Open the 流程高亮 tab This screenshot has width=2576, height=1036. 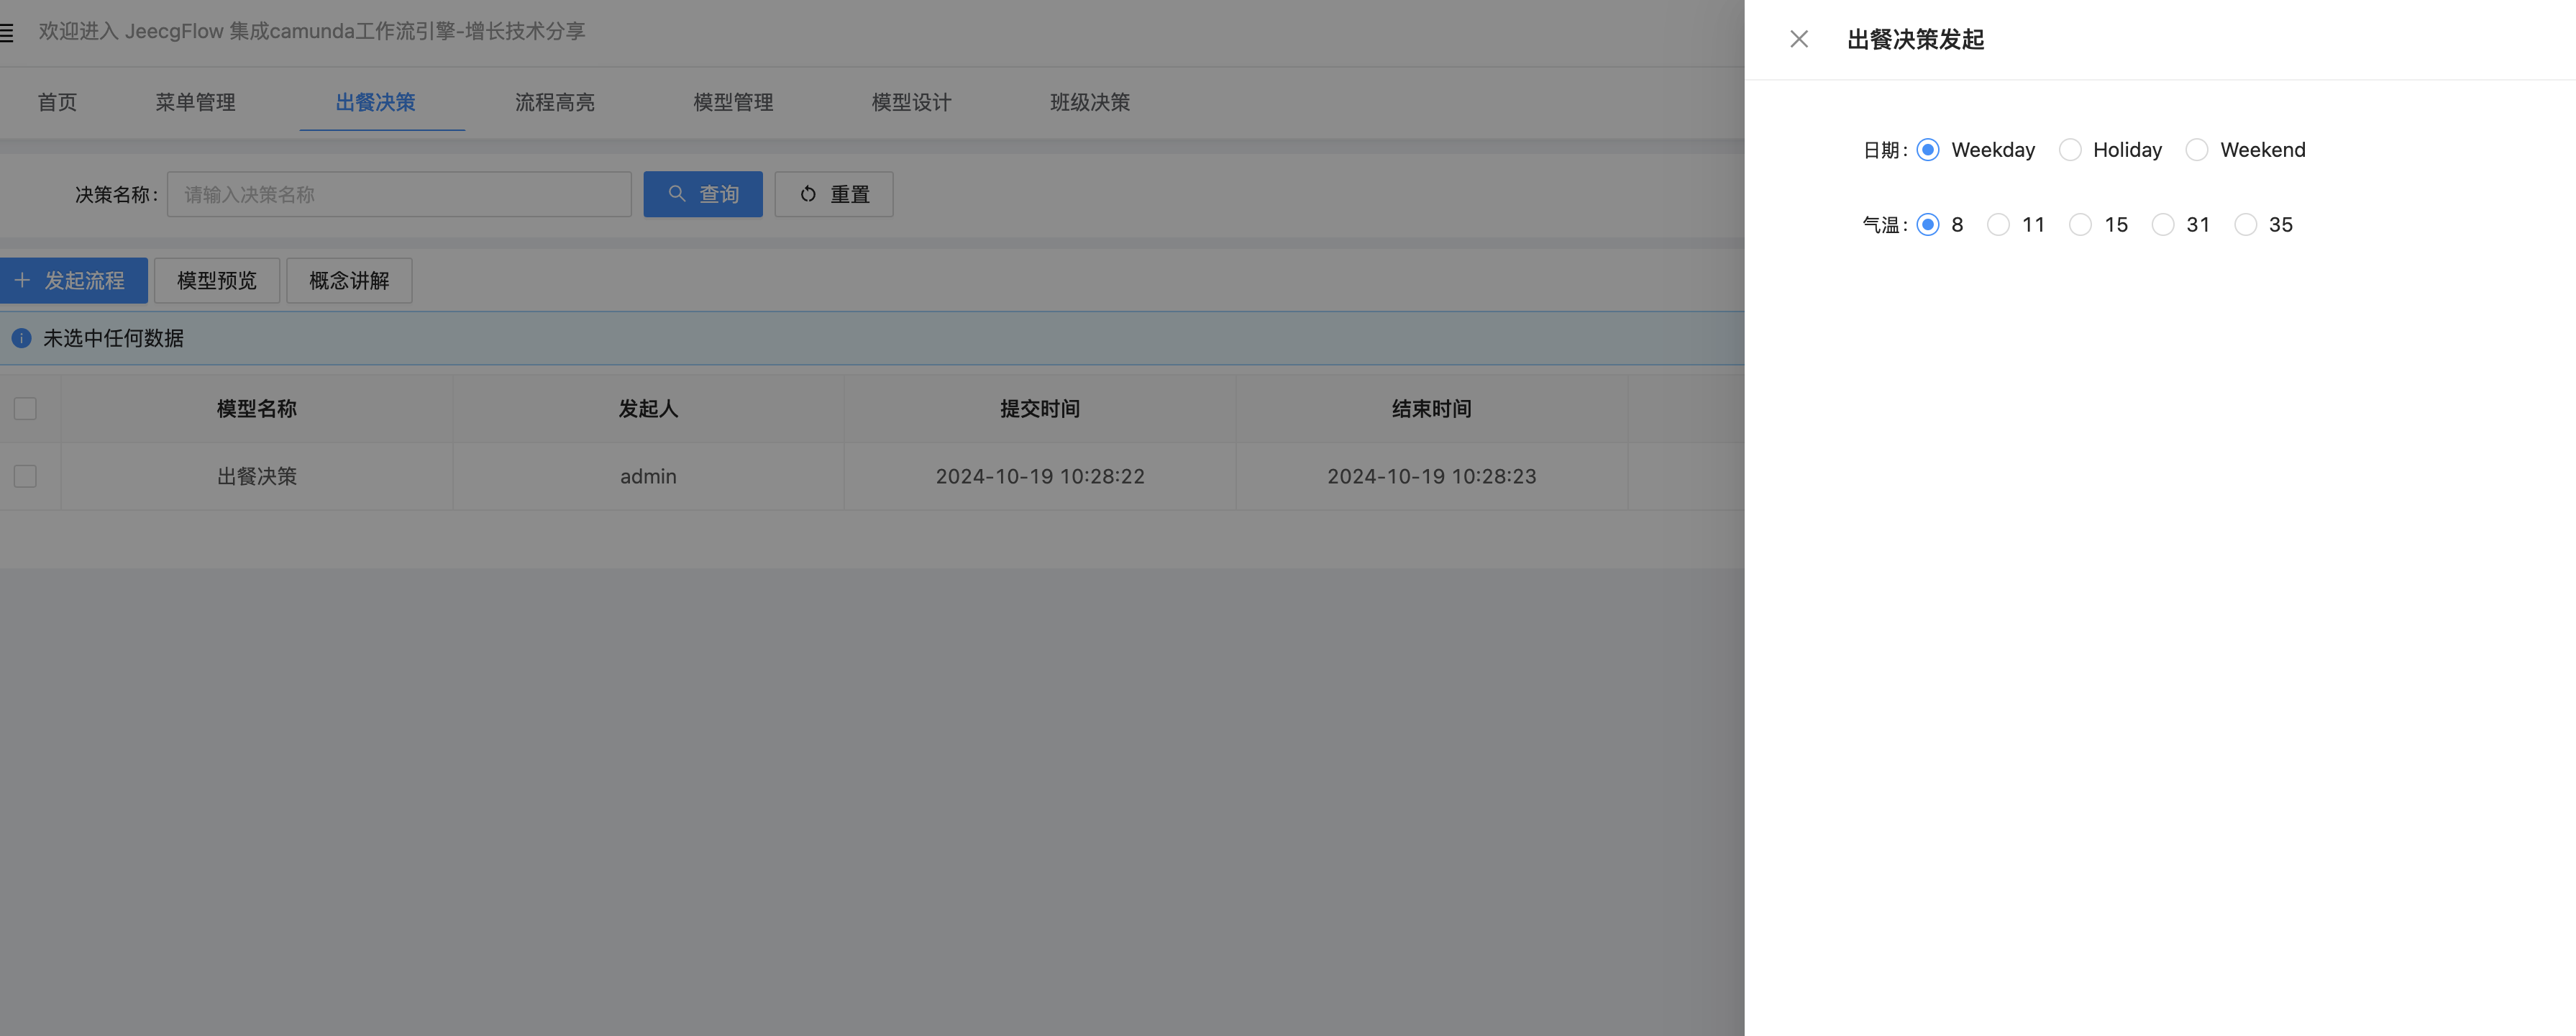554,102
